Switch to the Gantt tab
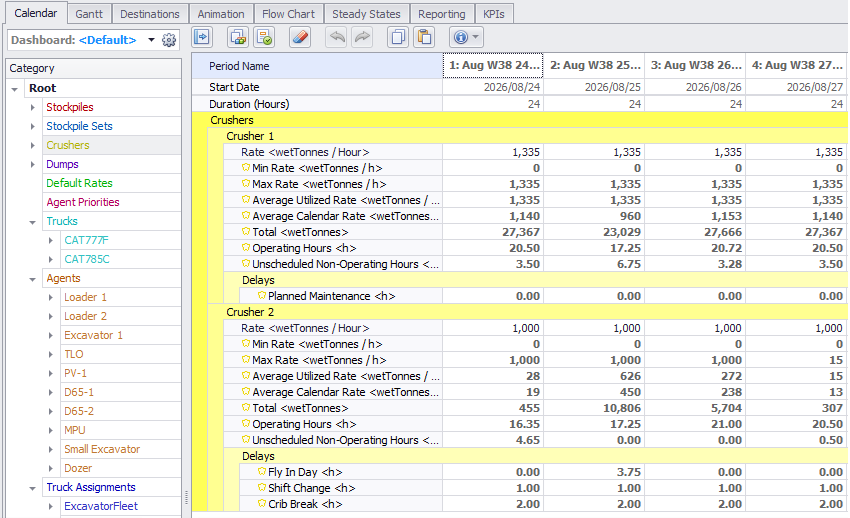The image size is (850, 518). [89, 14]
